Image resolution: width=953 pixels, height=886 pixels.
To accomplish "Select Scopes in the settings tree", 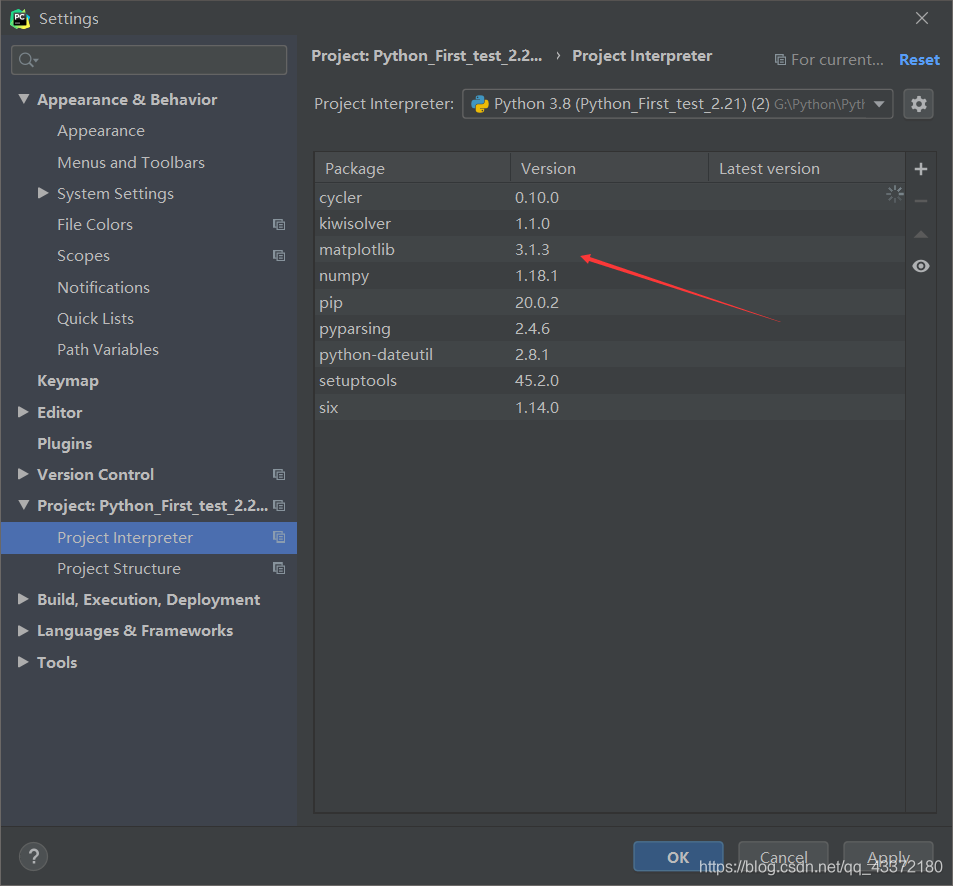I will tap(83, 256).
